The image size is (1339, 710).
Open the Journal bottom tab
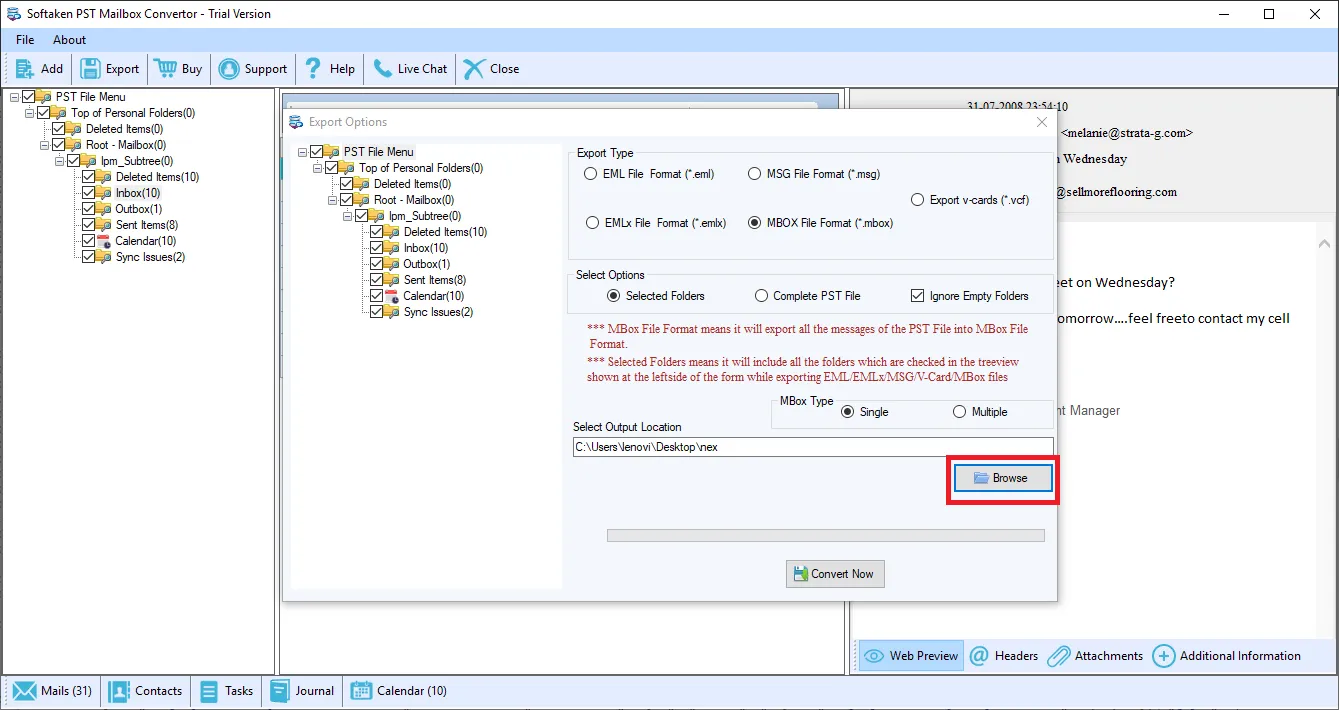[301, 691]
